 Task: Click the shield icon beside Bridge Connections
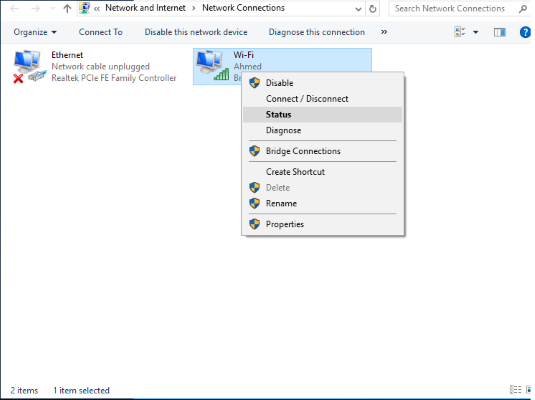point(255,151)
